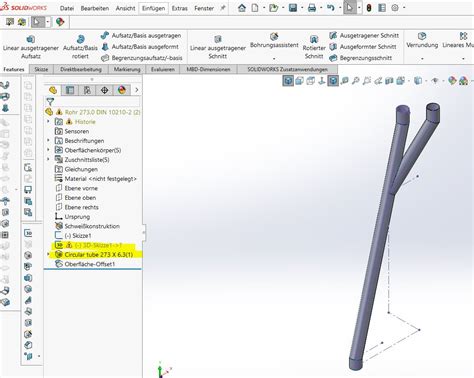This screenshot has width=474, height=378.
Task: Expand more manager tabs chevron
Action: point(136,90)
